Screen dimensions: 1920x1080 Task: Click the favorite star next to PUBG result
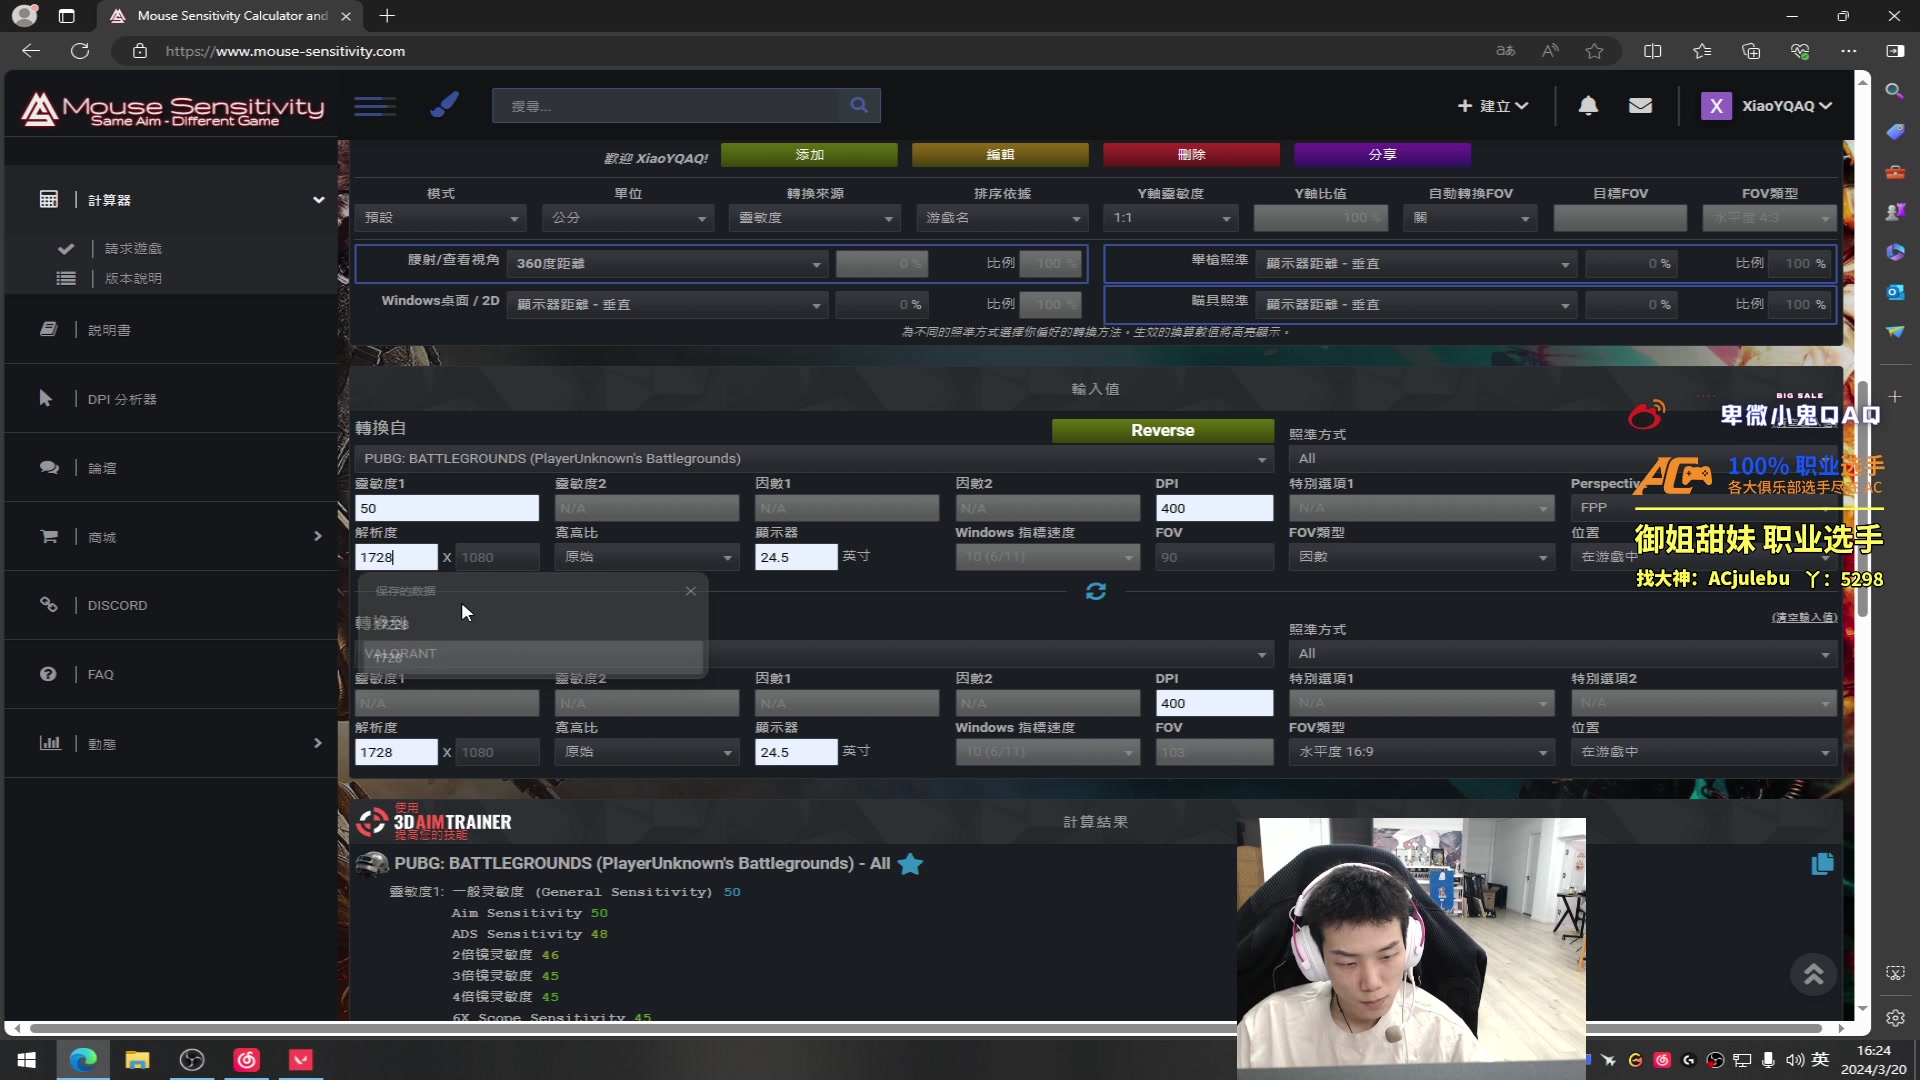[x=910, y=864]
